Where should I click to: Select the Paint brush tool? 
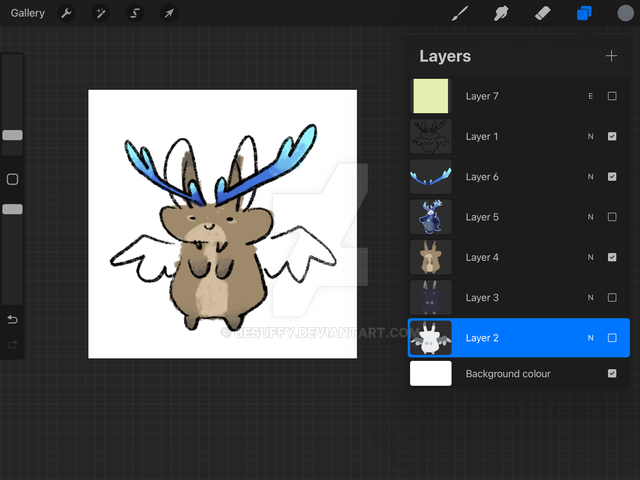(460, 14)
